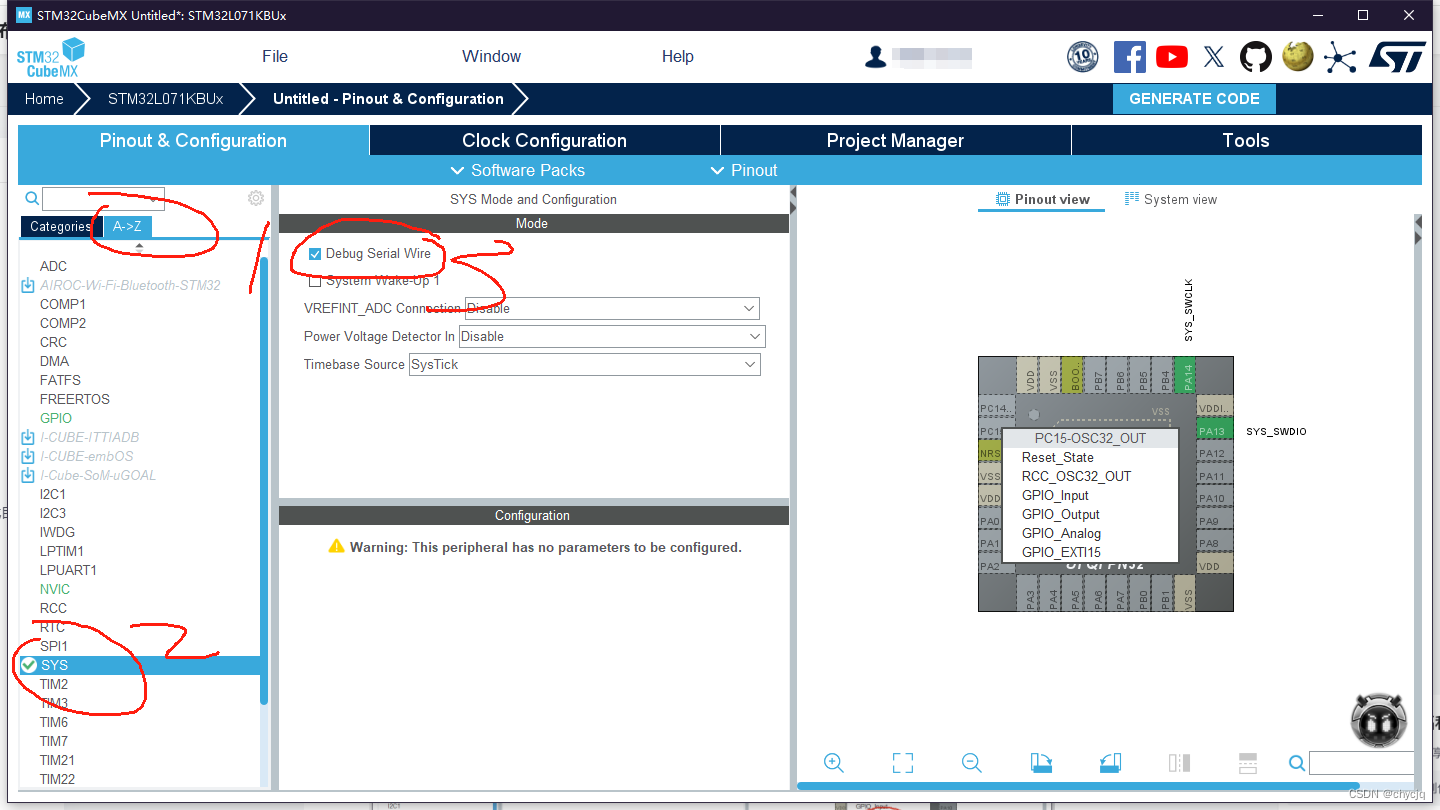Select the A->Z sorting tab
Screen dimensions: 1440x810
pos(127,227)
